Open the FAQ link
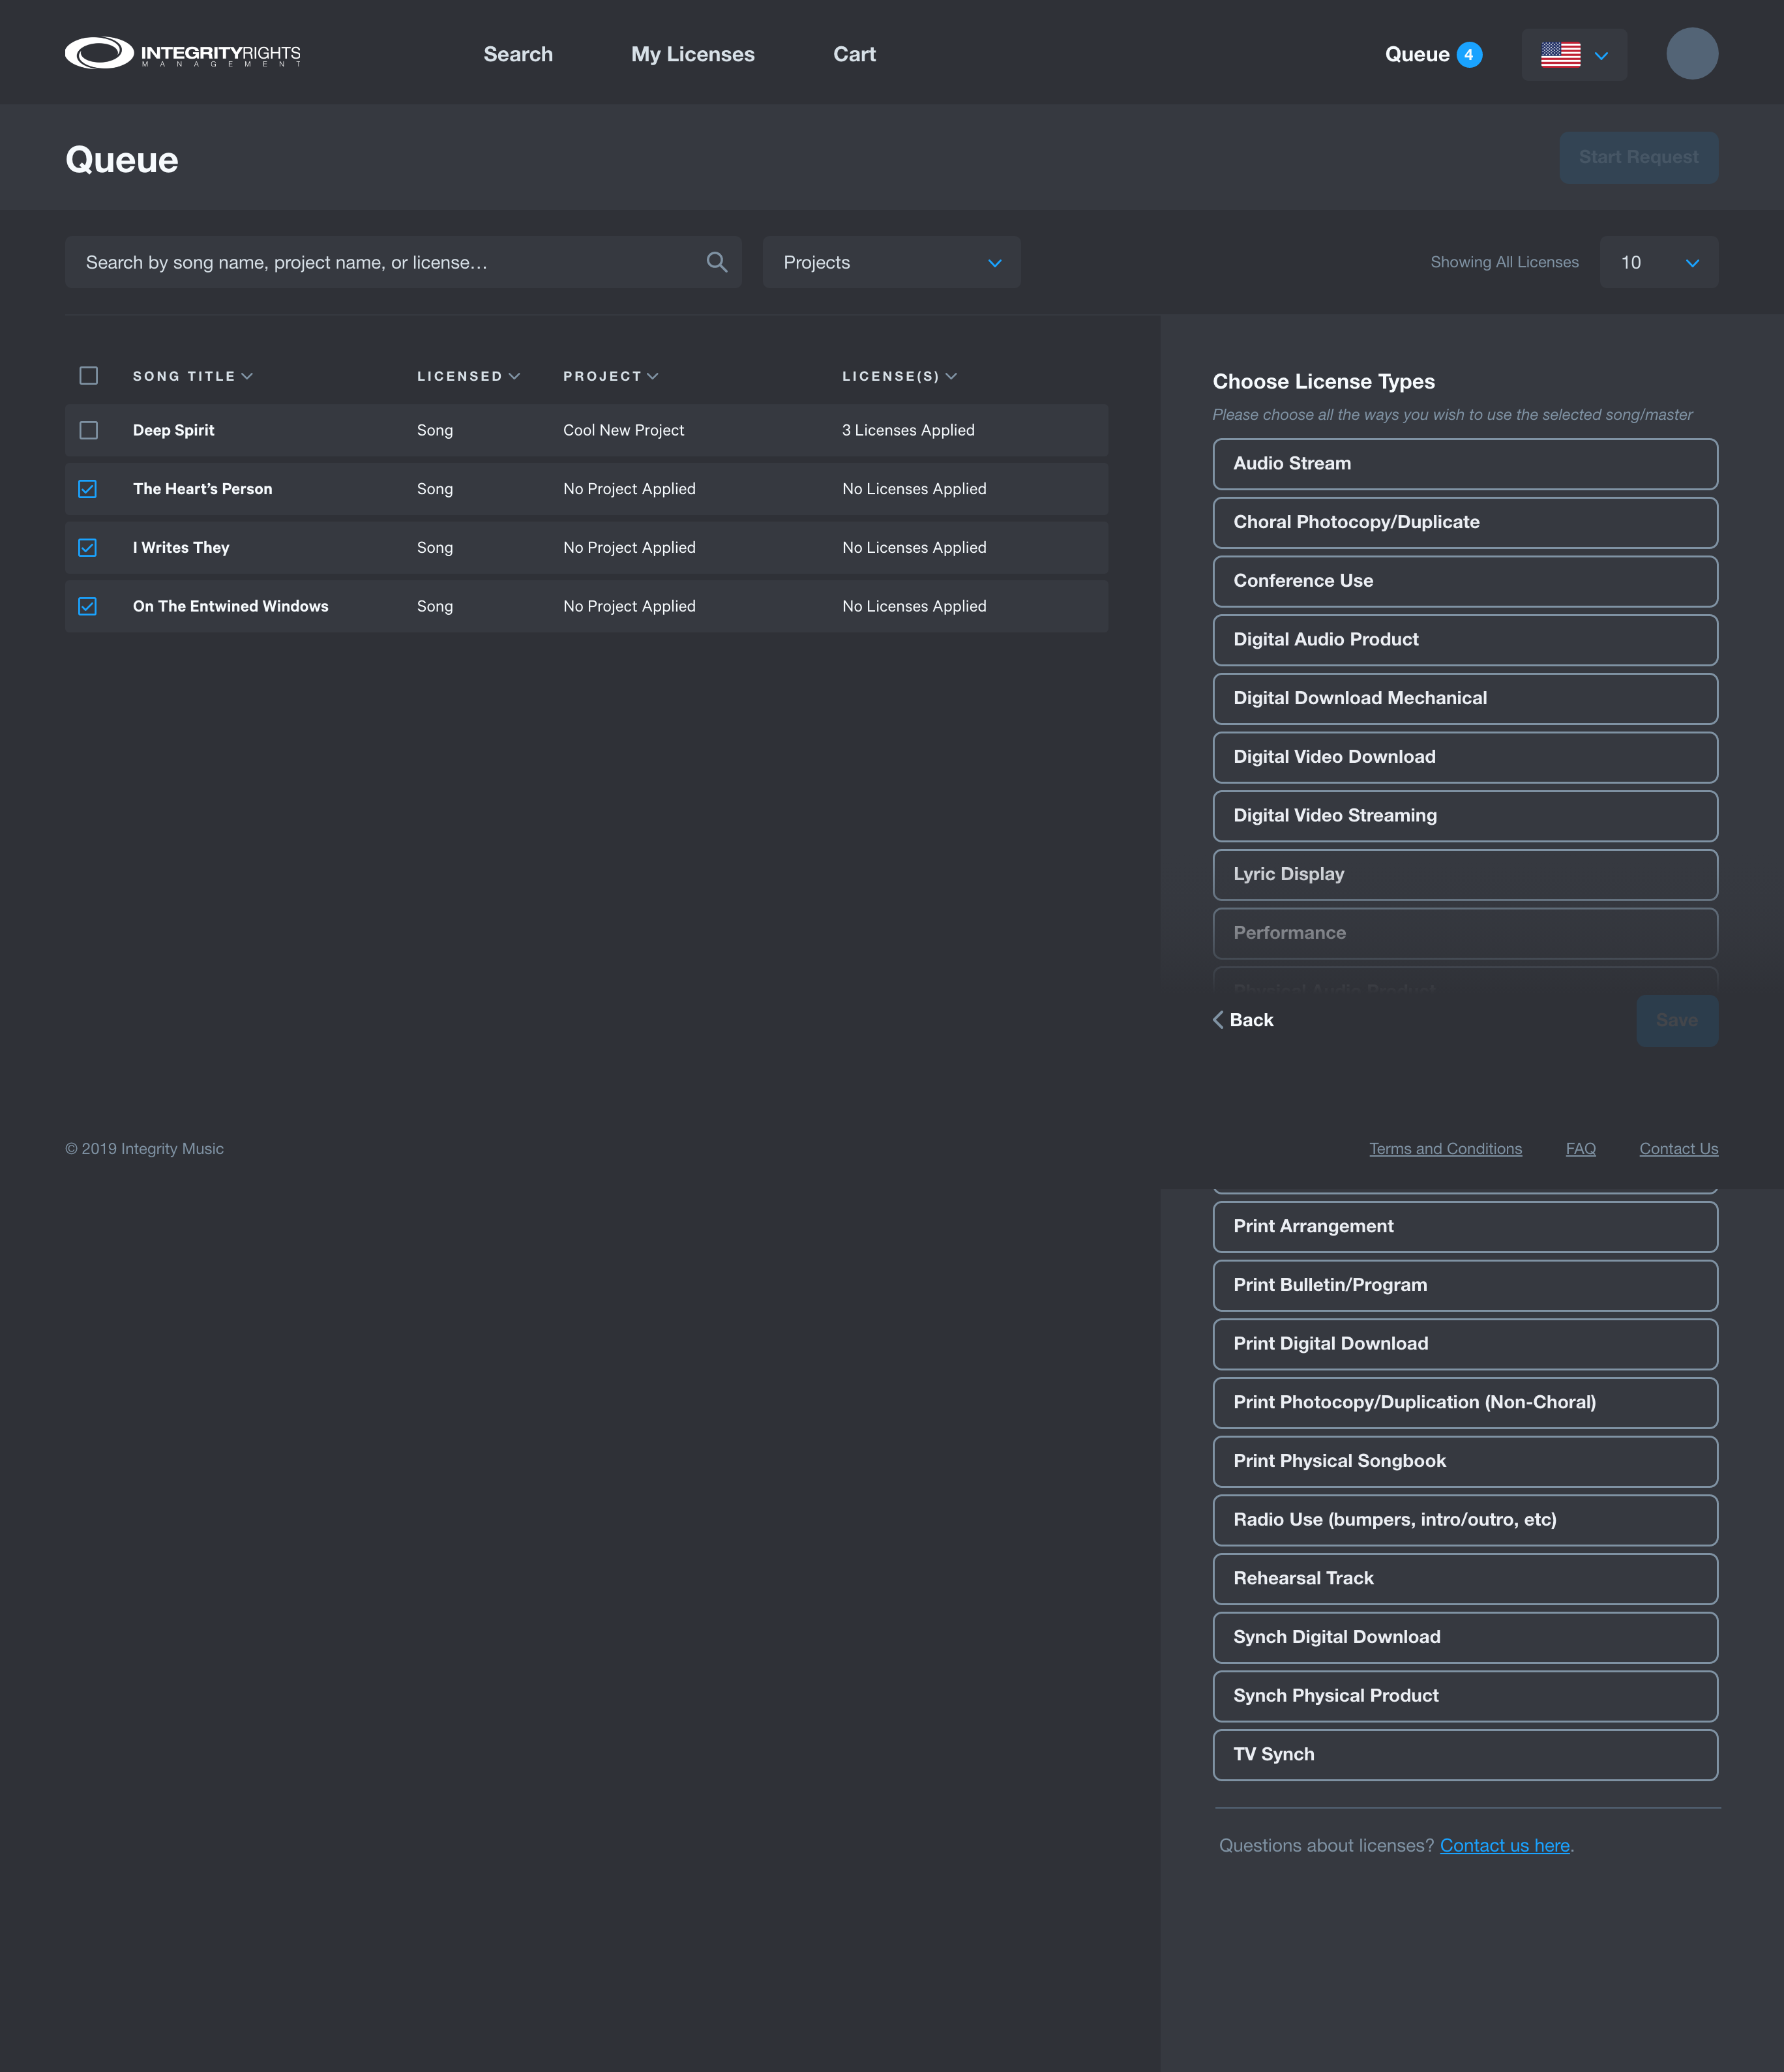The width and height of the screenshot is (1784, 2072). pos(1580,1149)
